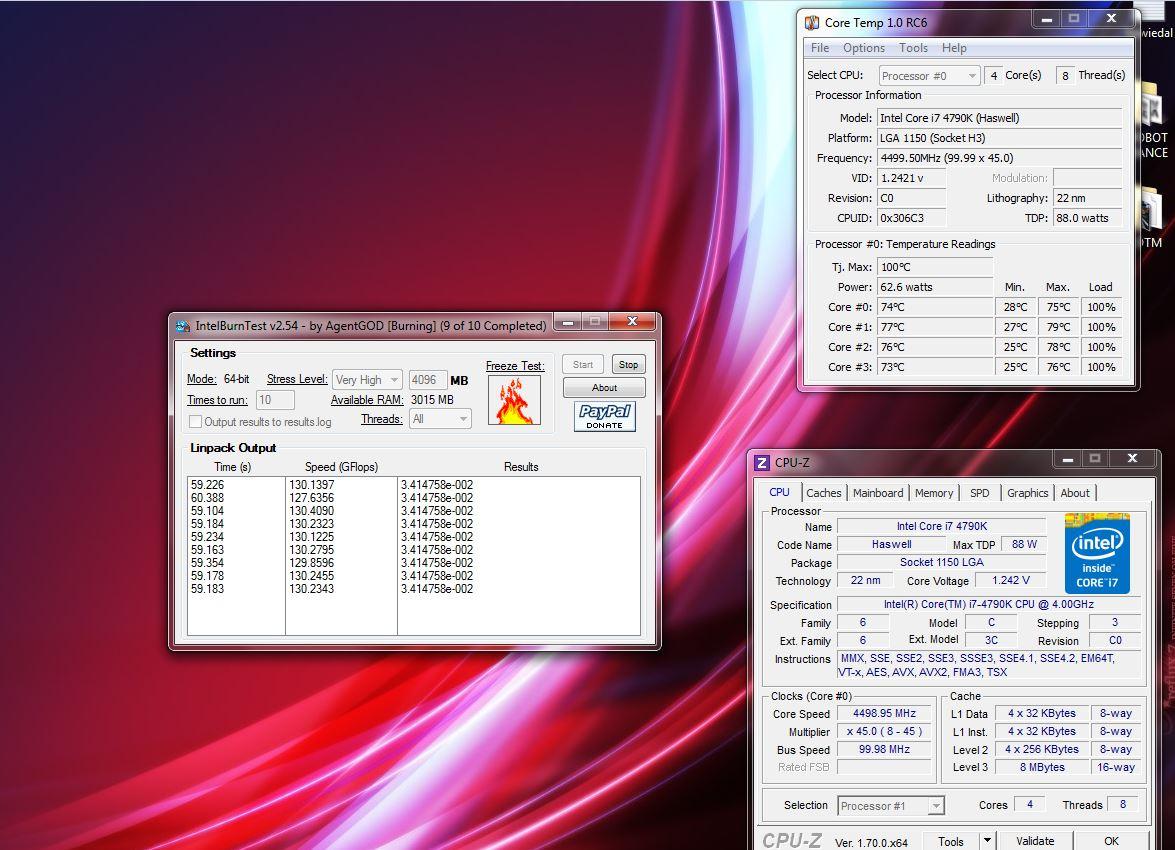This screenshot has width=1175, height=850.
Task: Click the Core #0 74°C temperature reading
Action: tap(935, 307)
